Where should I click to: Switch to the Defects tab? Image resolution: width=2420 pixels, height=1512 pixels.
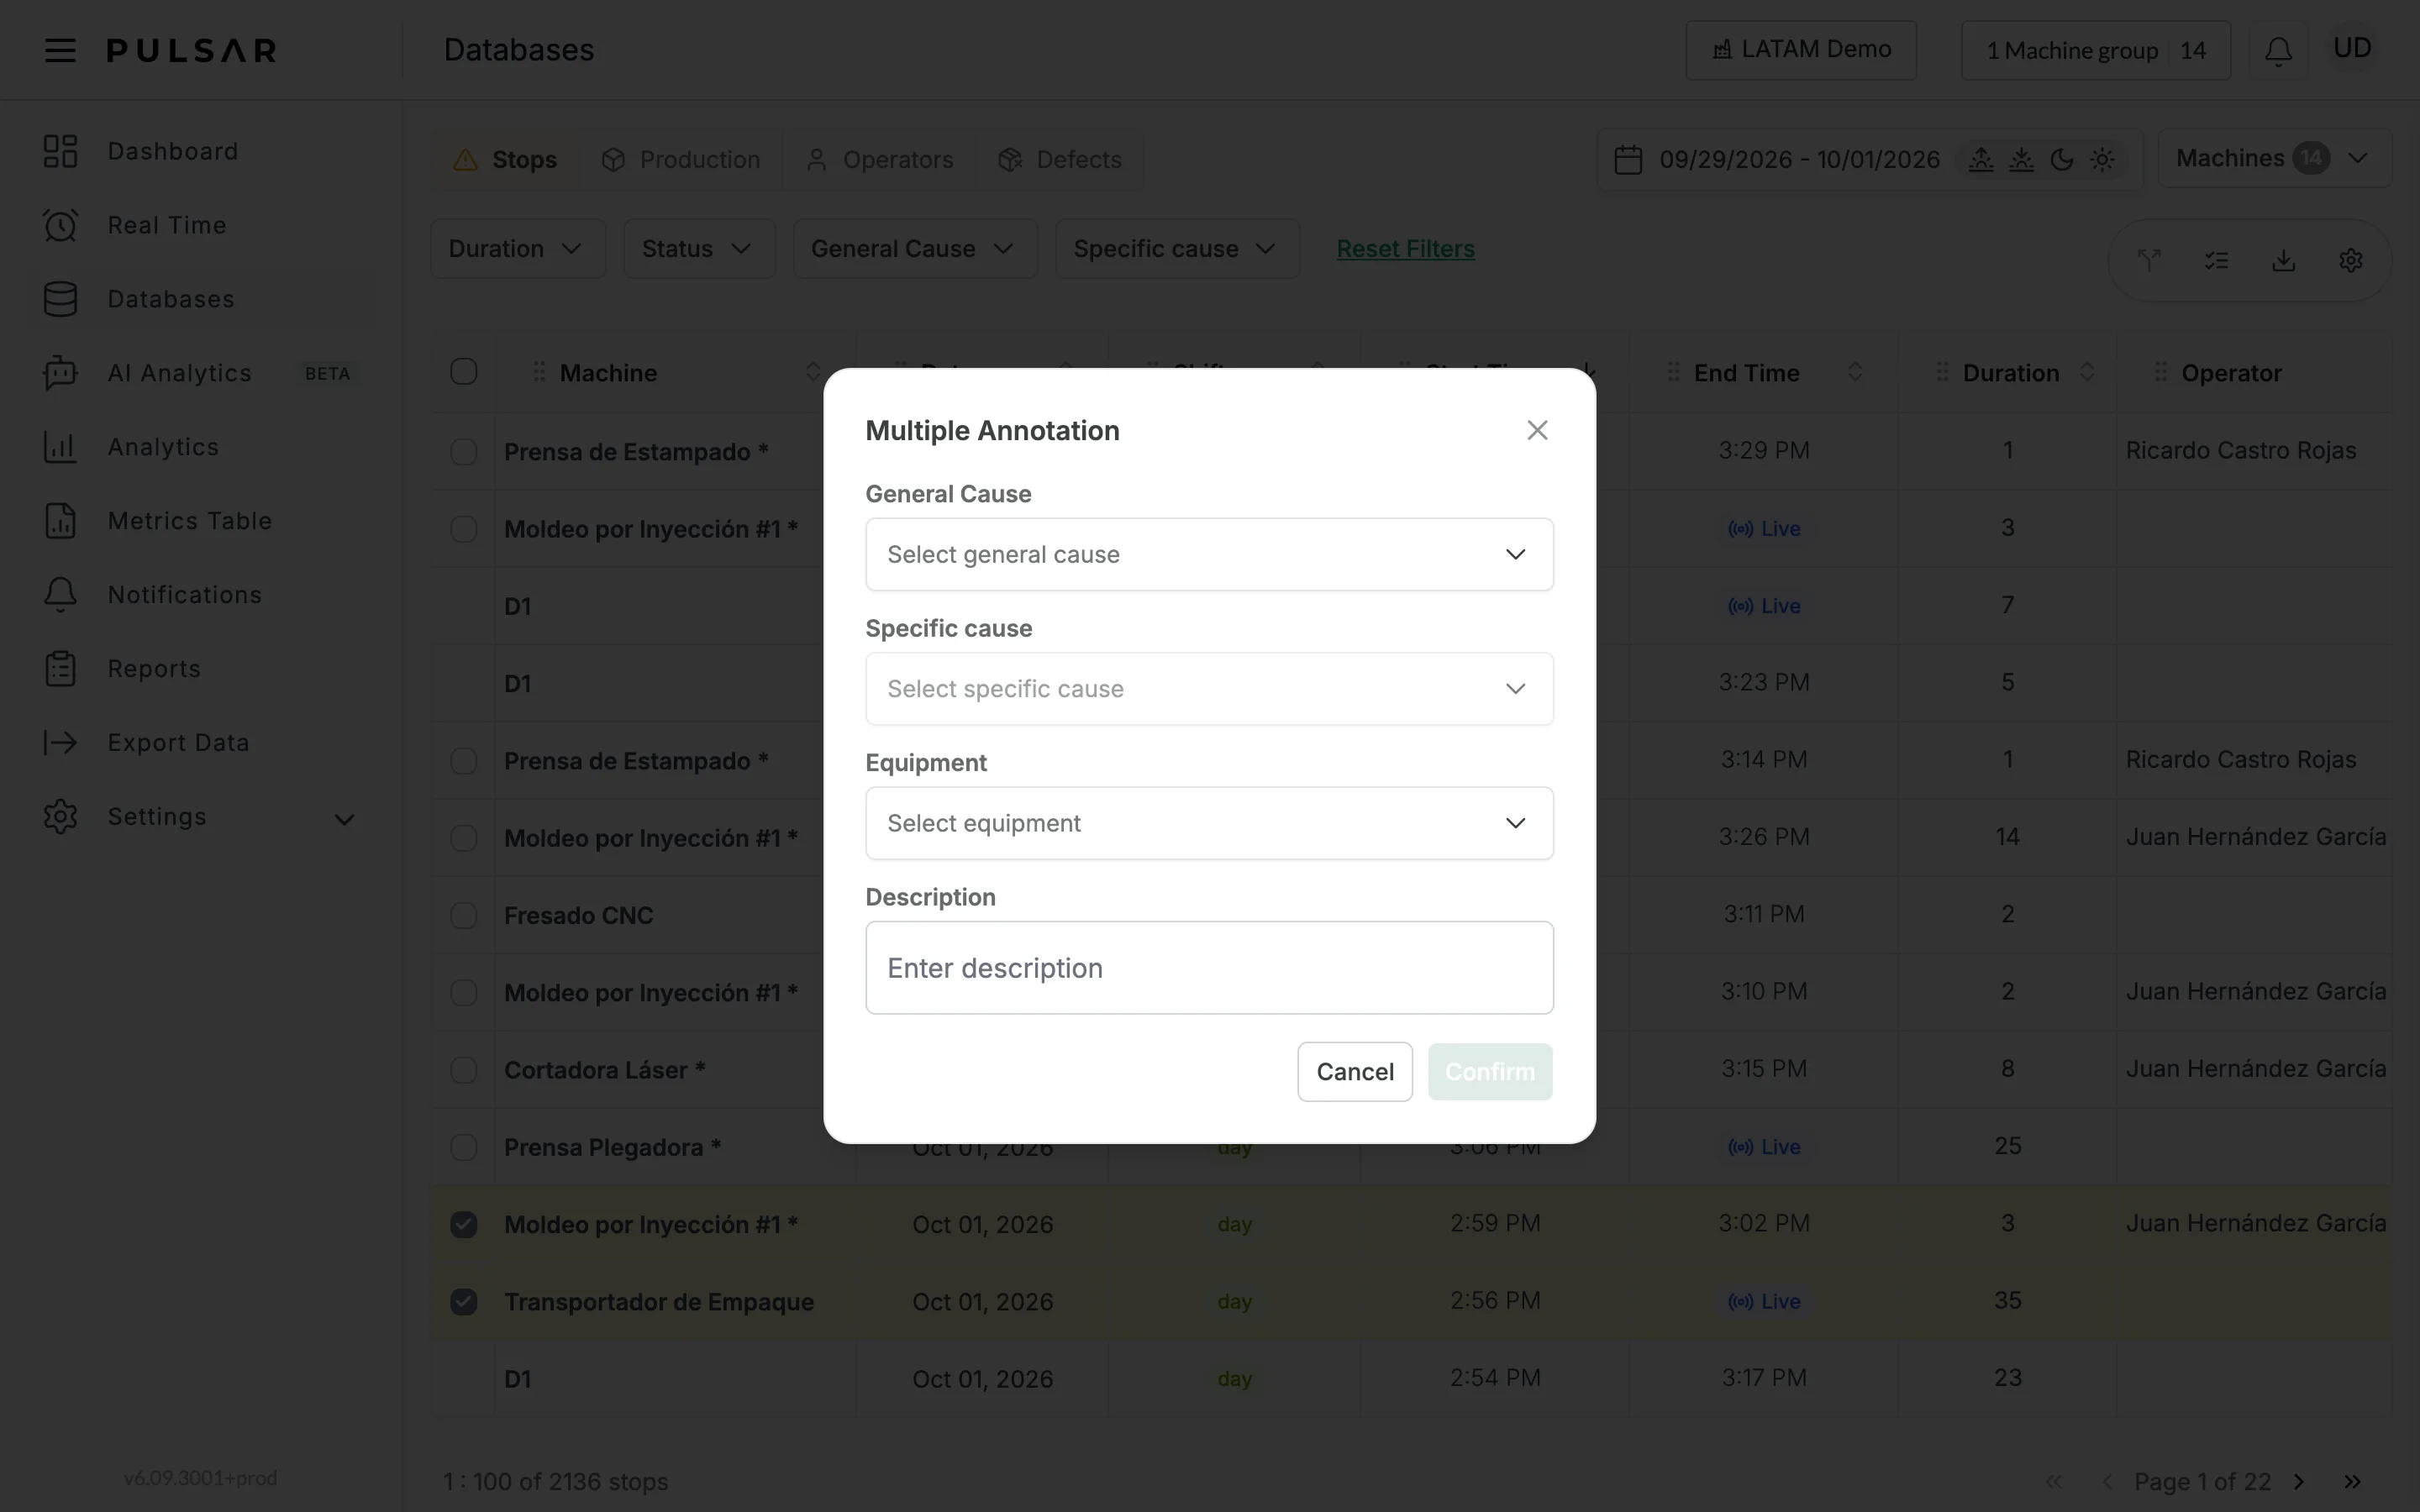1060,160
